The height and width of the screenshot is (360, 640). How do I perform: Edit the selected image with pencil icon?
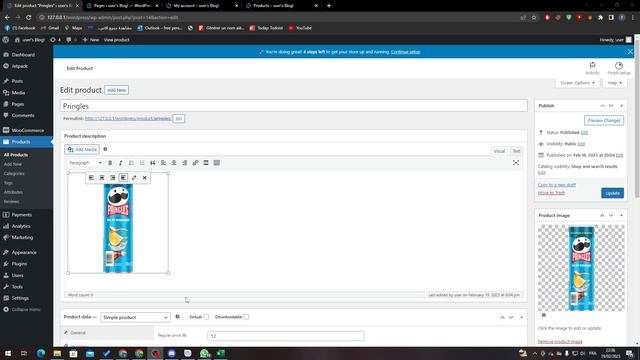point(134,178)
